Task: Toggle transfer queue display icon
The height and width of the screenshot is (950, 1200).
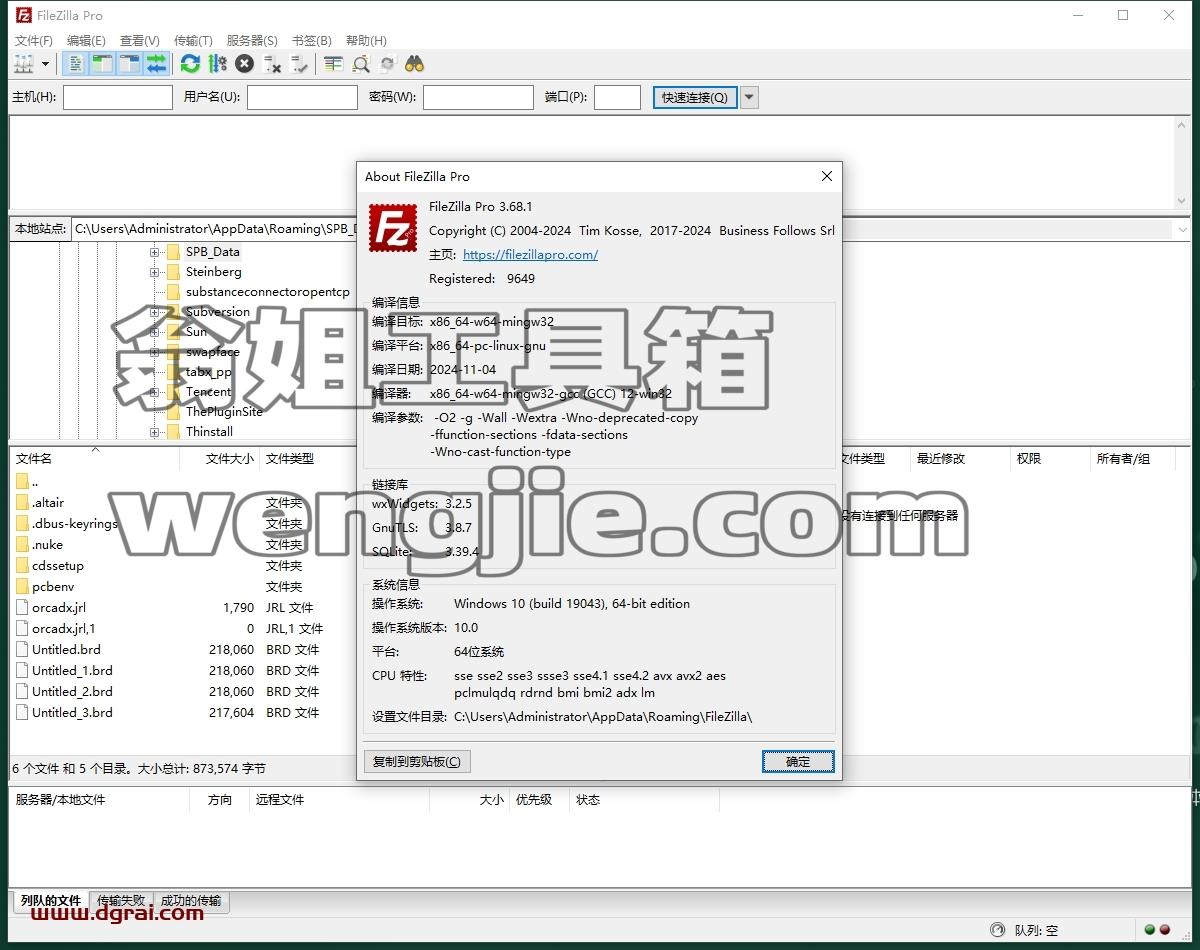Action: click(x=156, y=64)
